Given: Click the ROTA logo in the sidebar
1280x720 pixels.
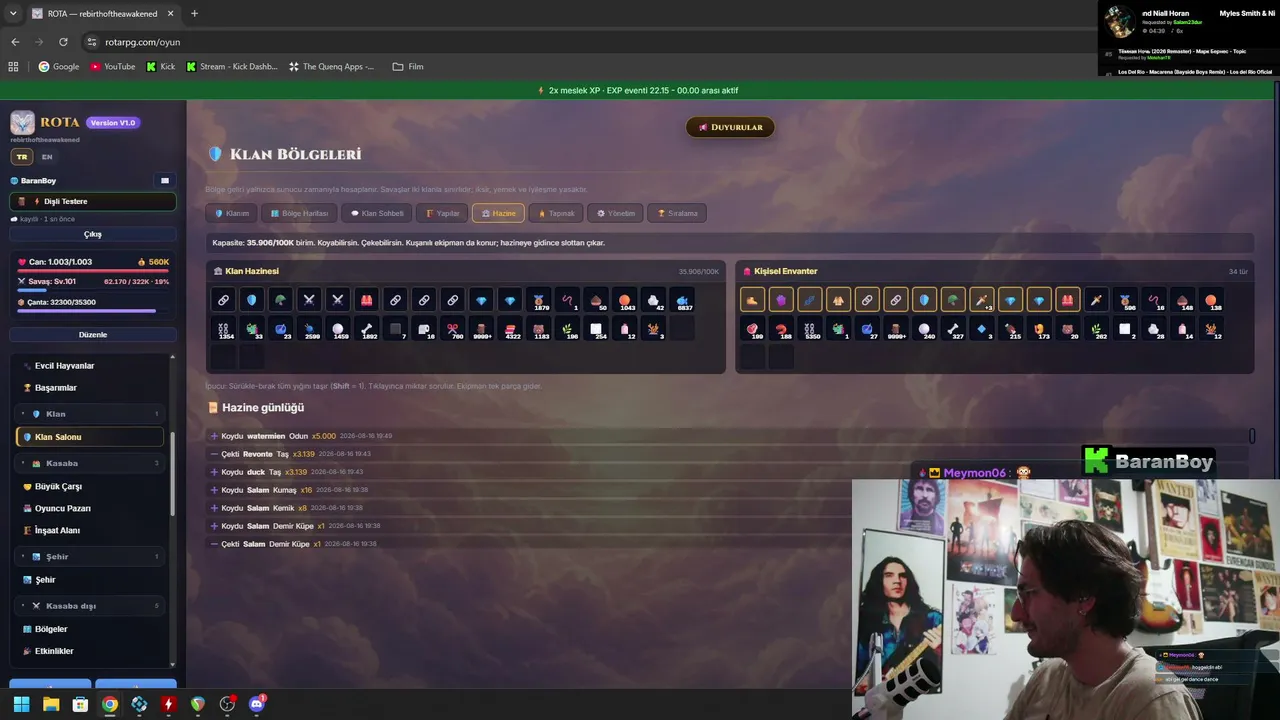Looking at the screenshot, I should click(x=23, y=123).
